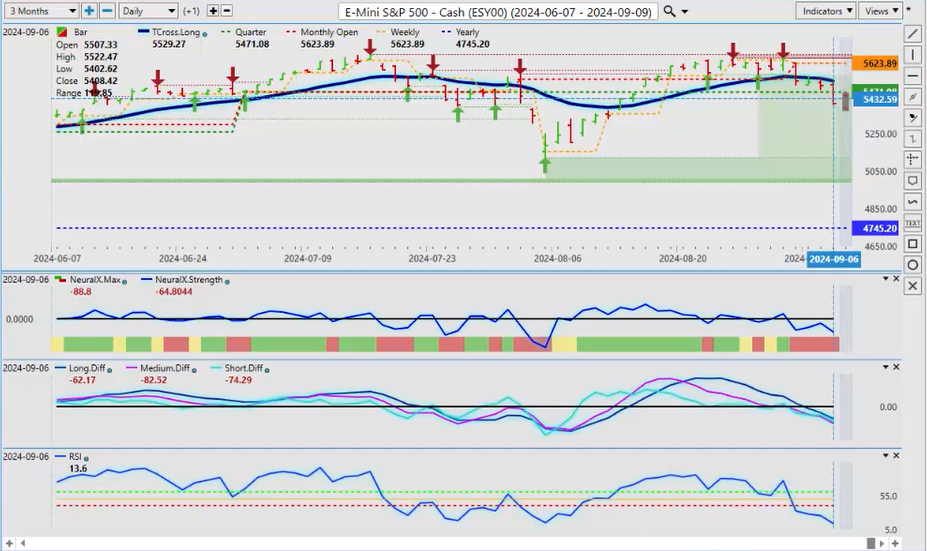The width and height of the screenshot is (927, 551).
Task: Click the highlighted 2024-09-06 date marker
Action: 834,259
